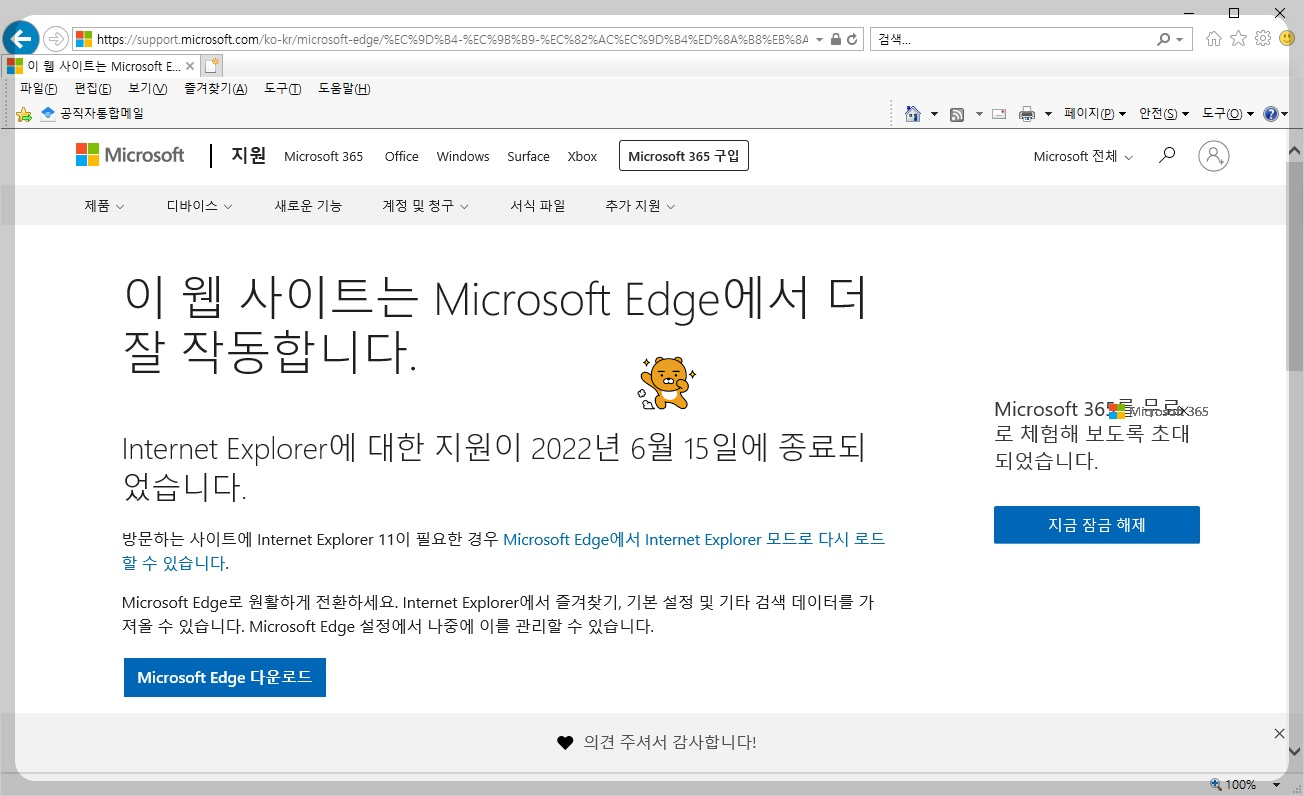1304x796 pixels.
Task: Select the '이 웹 사이트는 Microsoft E...' tab
Action: (101, 66)
